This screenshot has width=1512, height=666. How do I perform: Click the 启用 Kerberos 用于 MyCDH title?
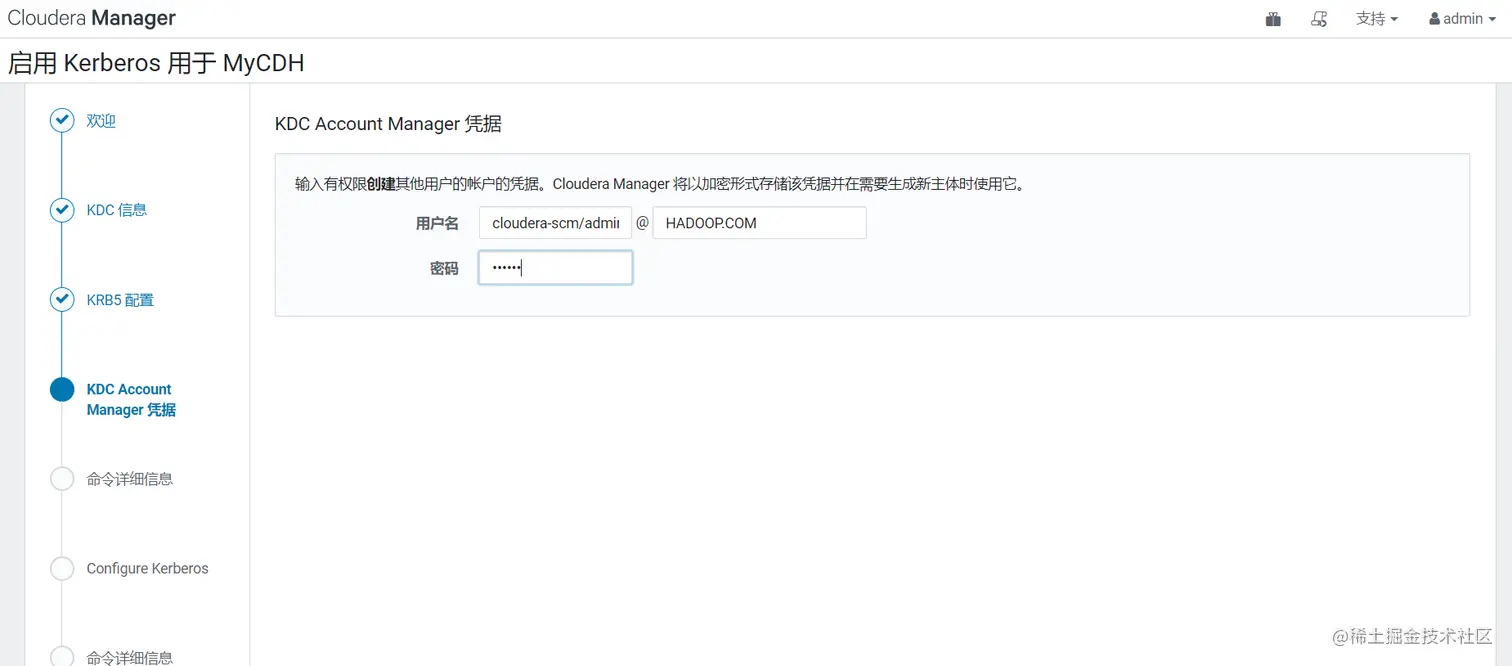(156, 63)
